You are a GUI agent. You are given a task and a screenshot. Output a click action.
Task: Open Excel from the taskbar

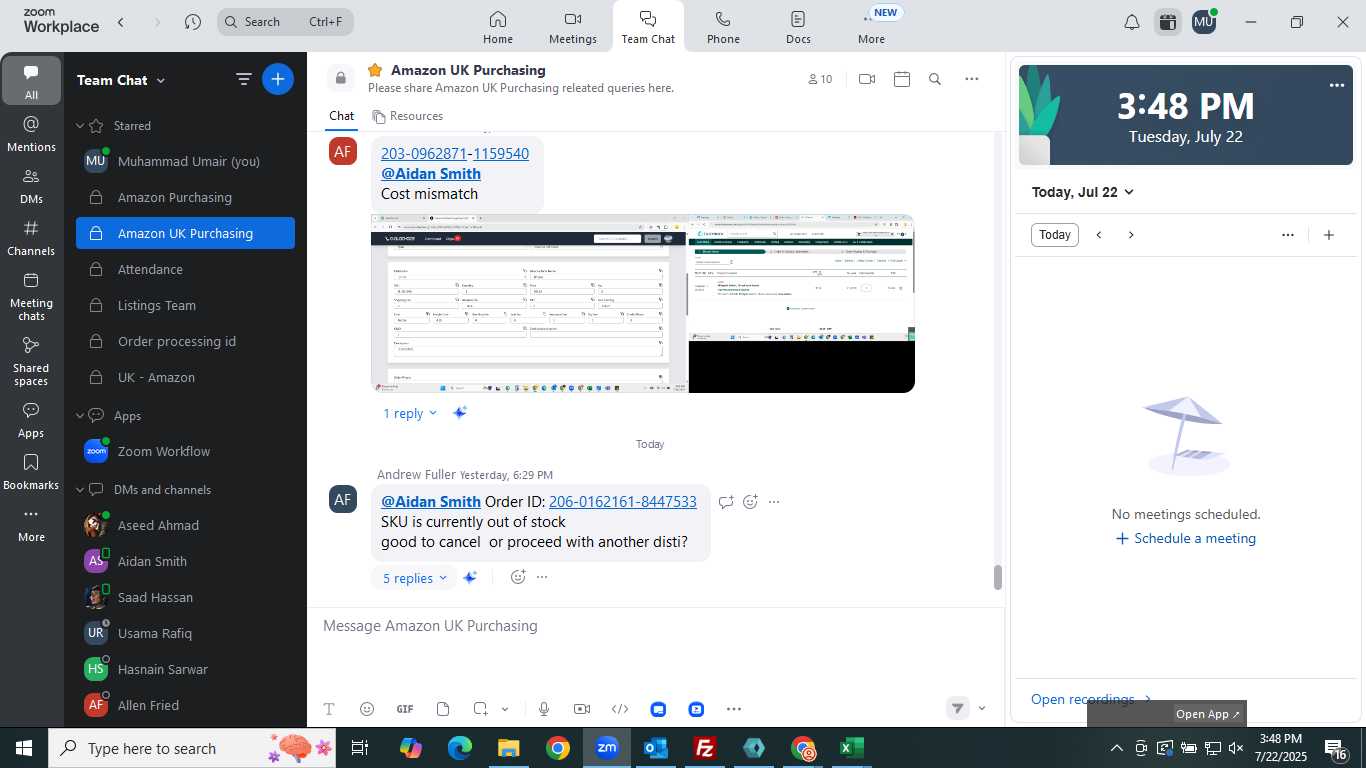852,748
